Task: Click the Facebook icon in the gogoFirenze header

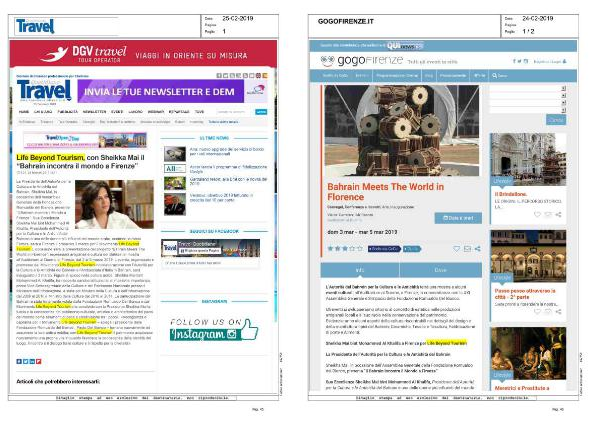Action: (514, 61)
